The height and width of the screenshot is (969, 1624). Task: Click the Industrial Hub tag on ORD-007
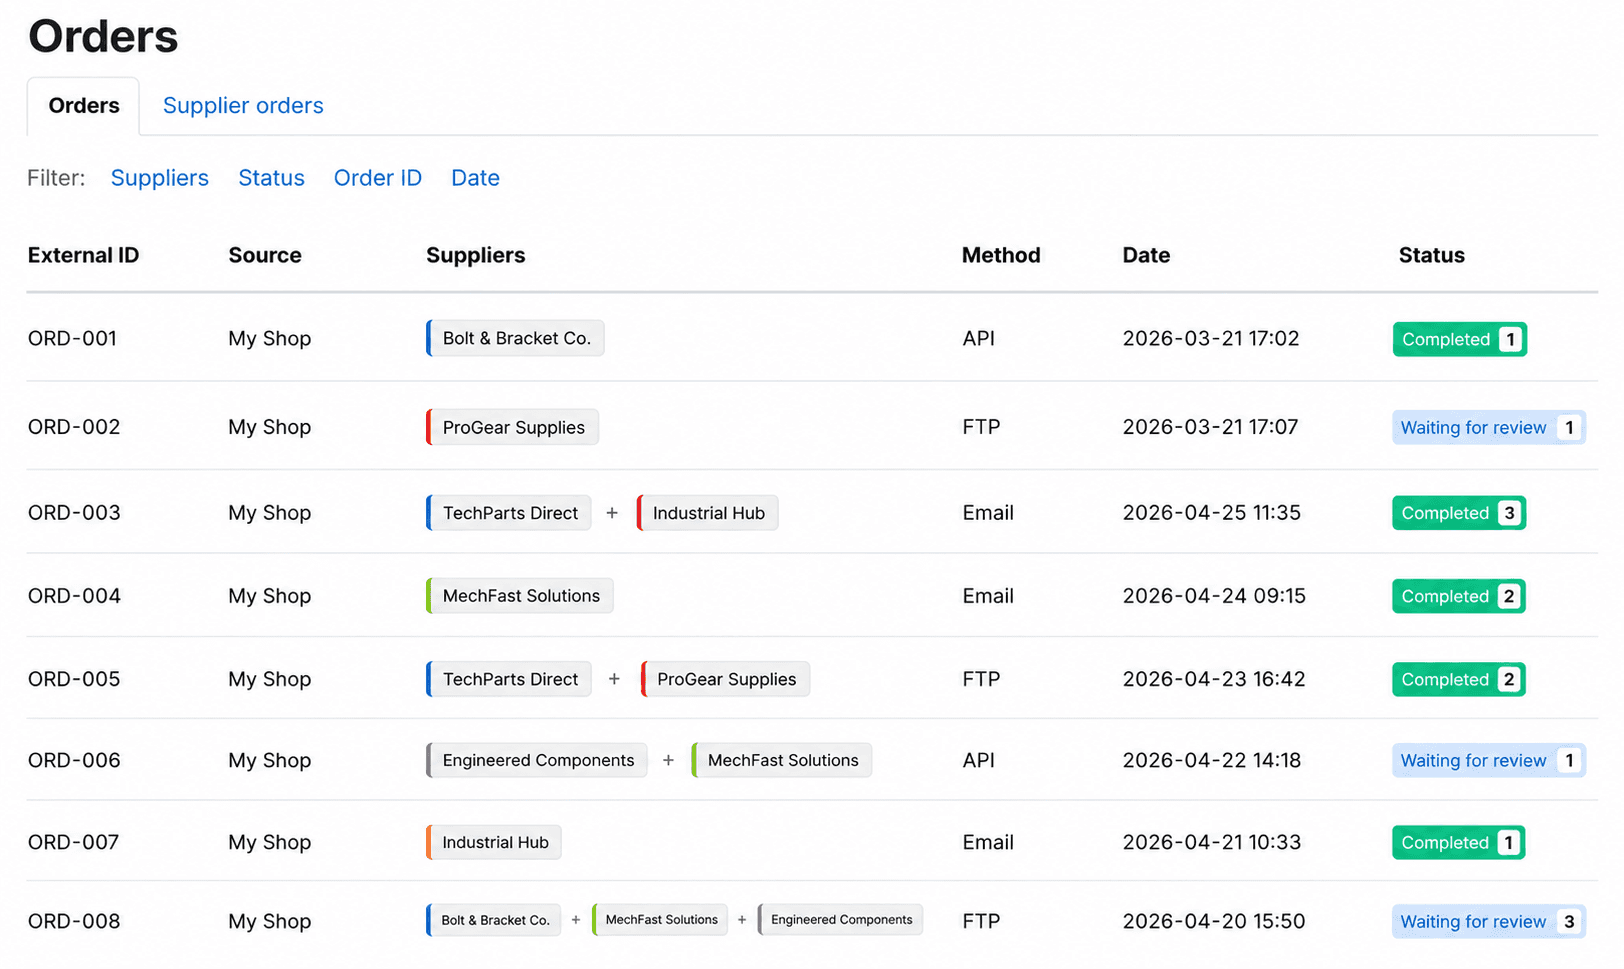coord(493,842)
